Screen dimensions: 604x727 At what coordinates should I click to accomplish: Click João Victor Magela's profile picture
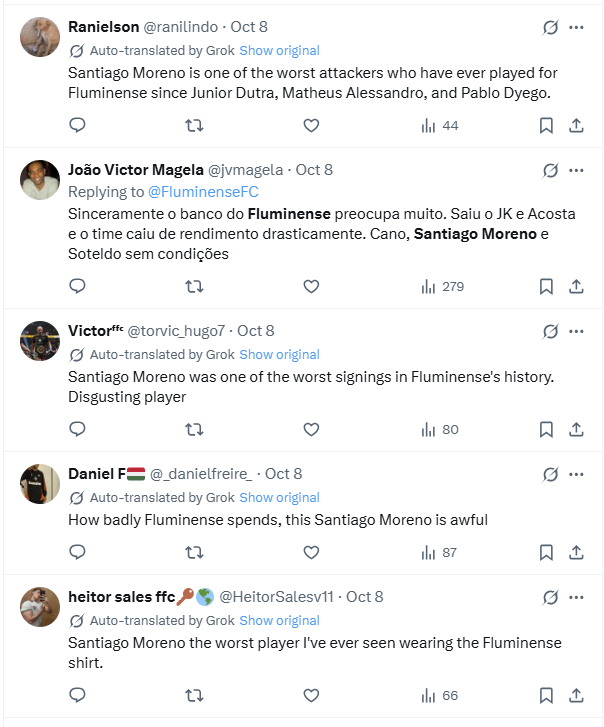pyautogui.click(x=40, y=180)
